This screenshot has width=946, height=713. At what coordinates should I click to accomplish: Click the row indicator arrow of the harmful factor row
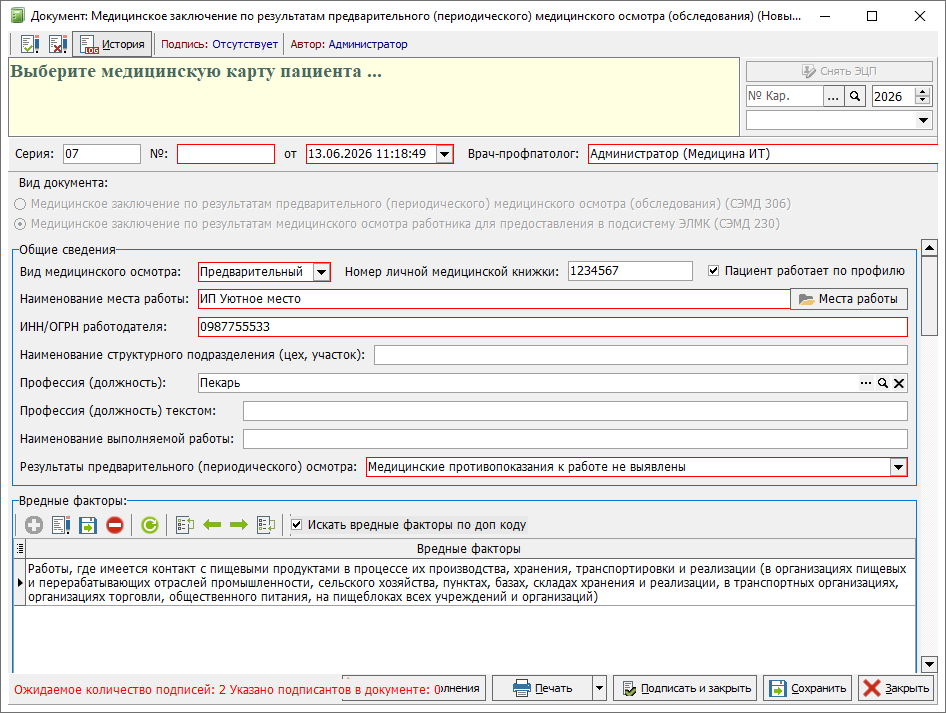click(x=20, y=583)
